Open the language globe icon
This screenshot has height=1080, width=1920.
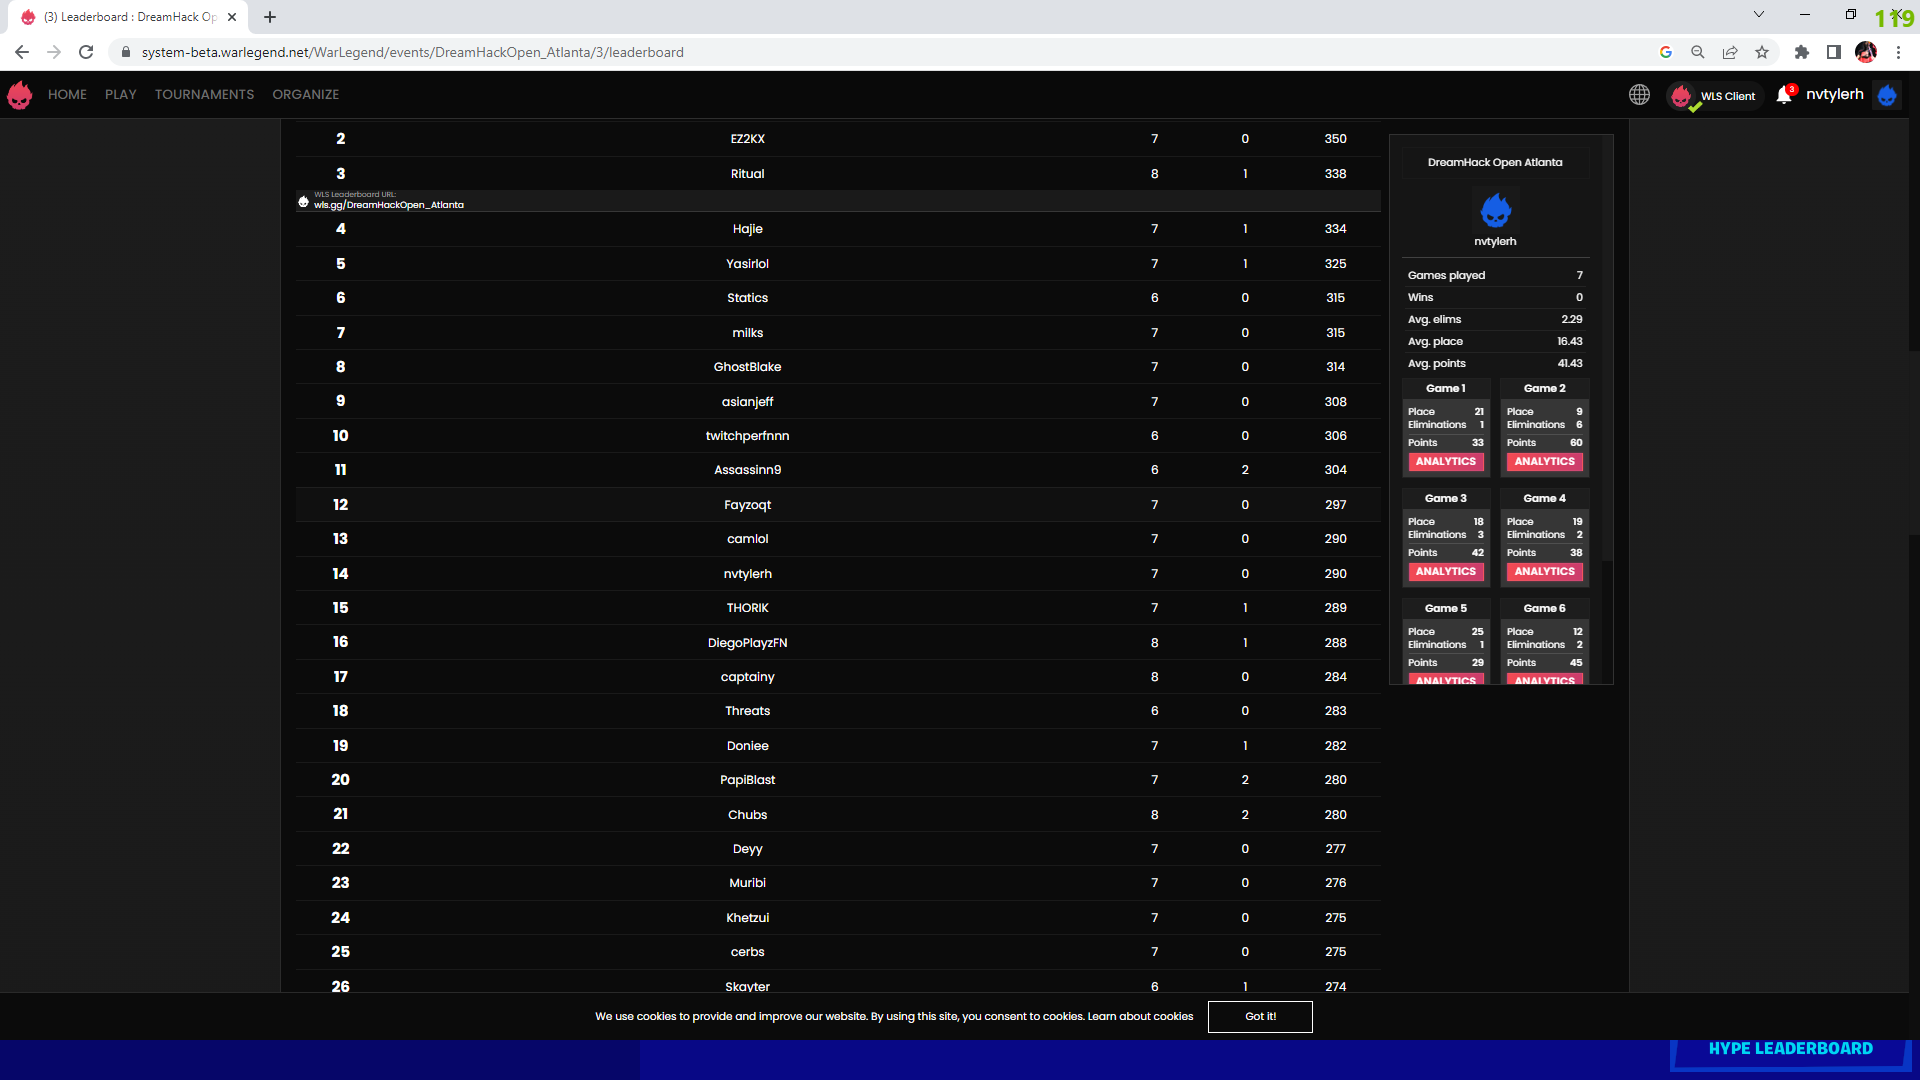coord(1639,95)
